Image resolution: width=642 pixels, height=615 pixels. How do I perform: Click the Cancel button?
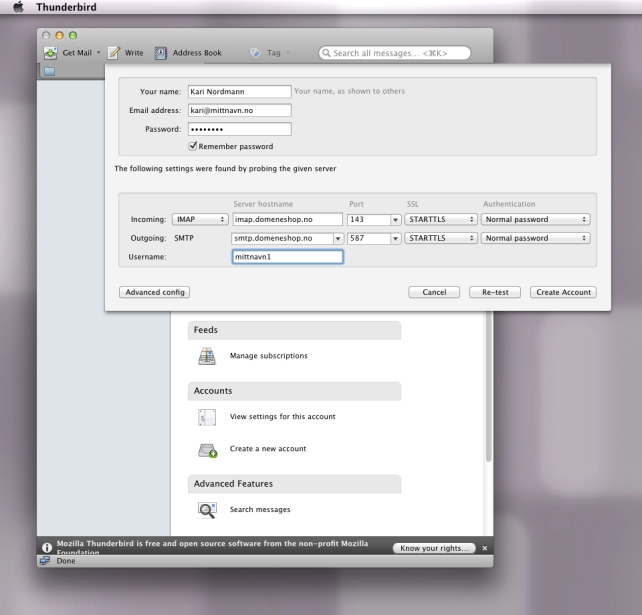[x=434, y=292]
